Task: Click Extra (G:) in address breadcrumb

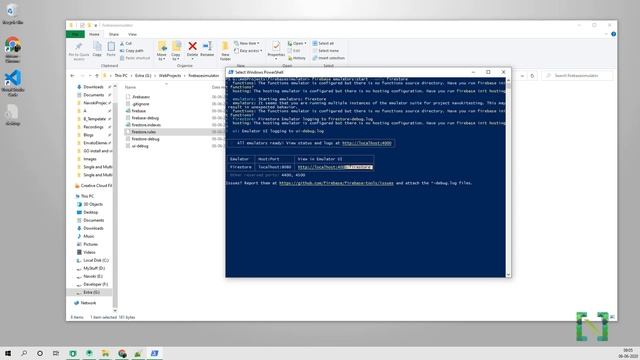Action: coord(143,76)
